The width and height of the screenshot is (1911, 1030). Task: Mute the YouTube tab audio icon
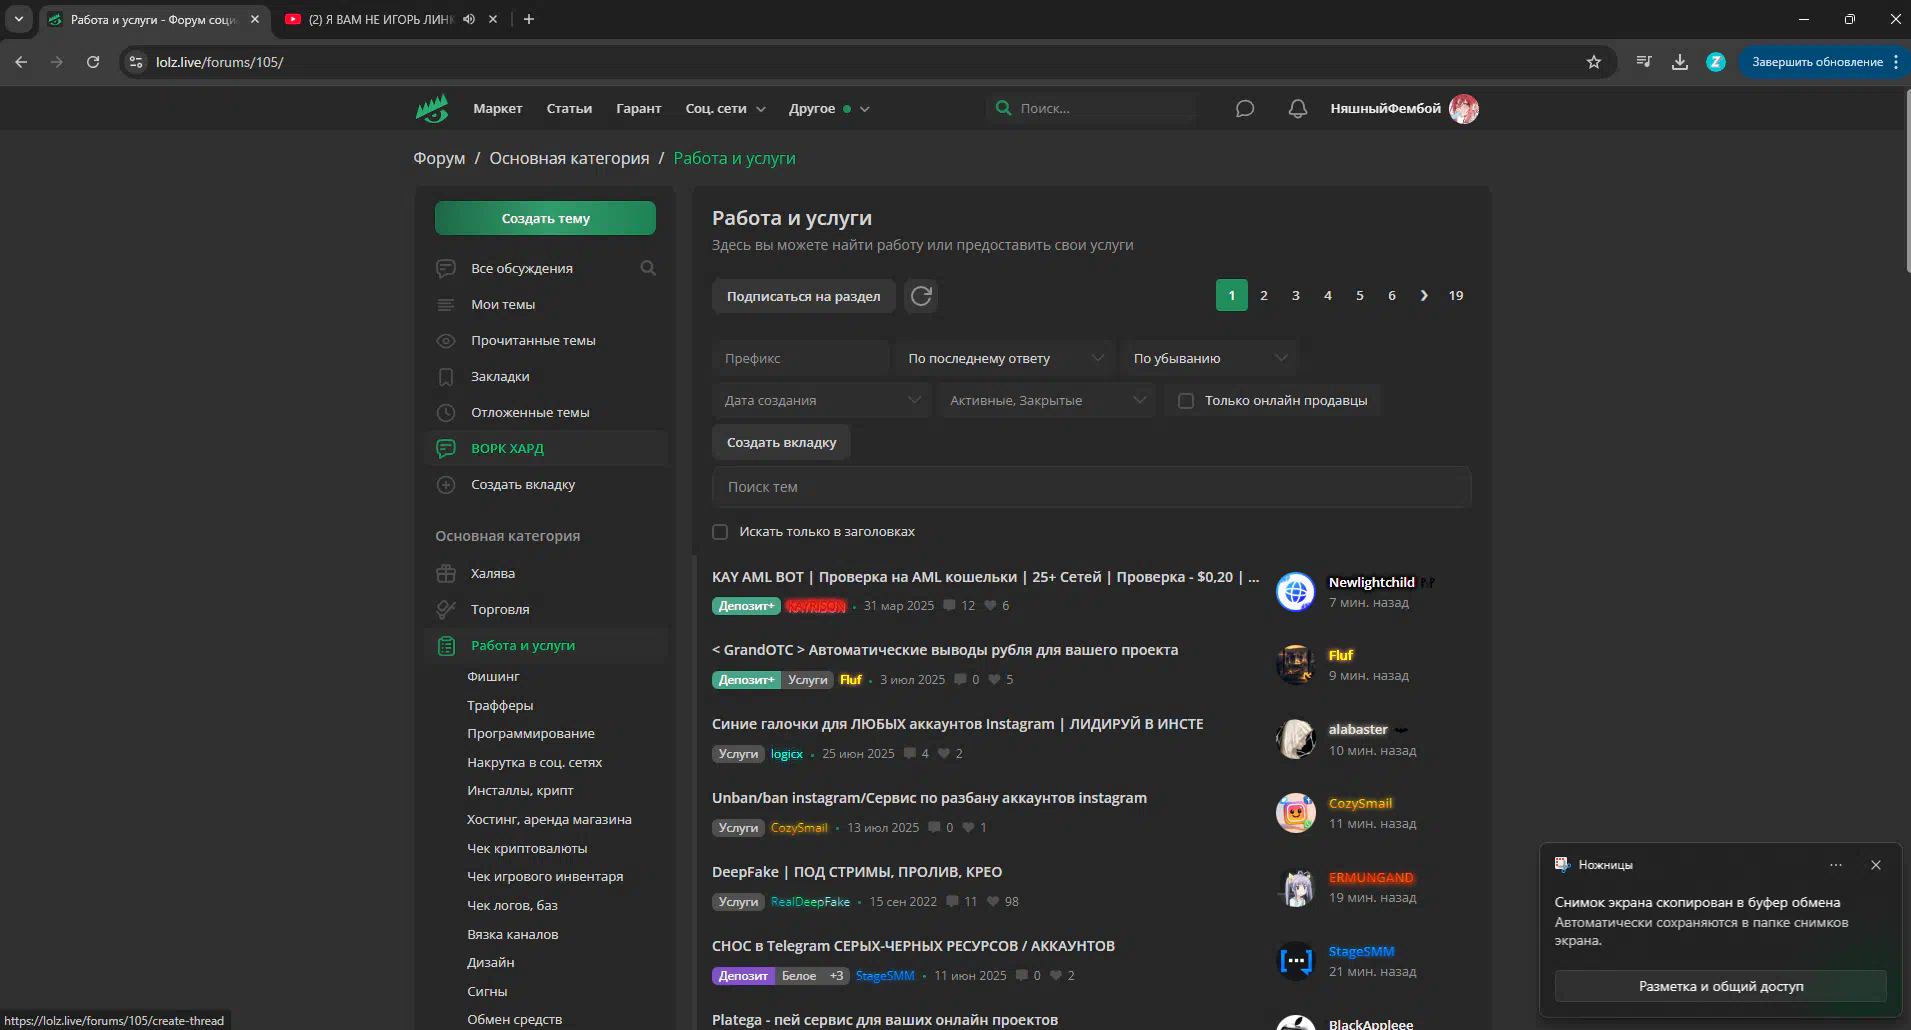[469, 19]
